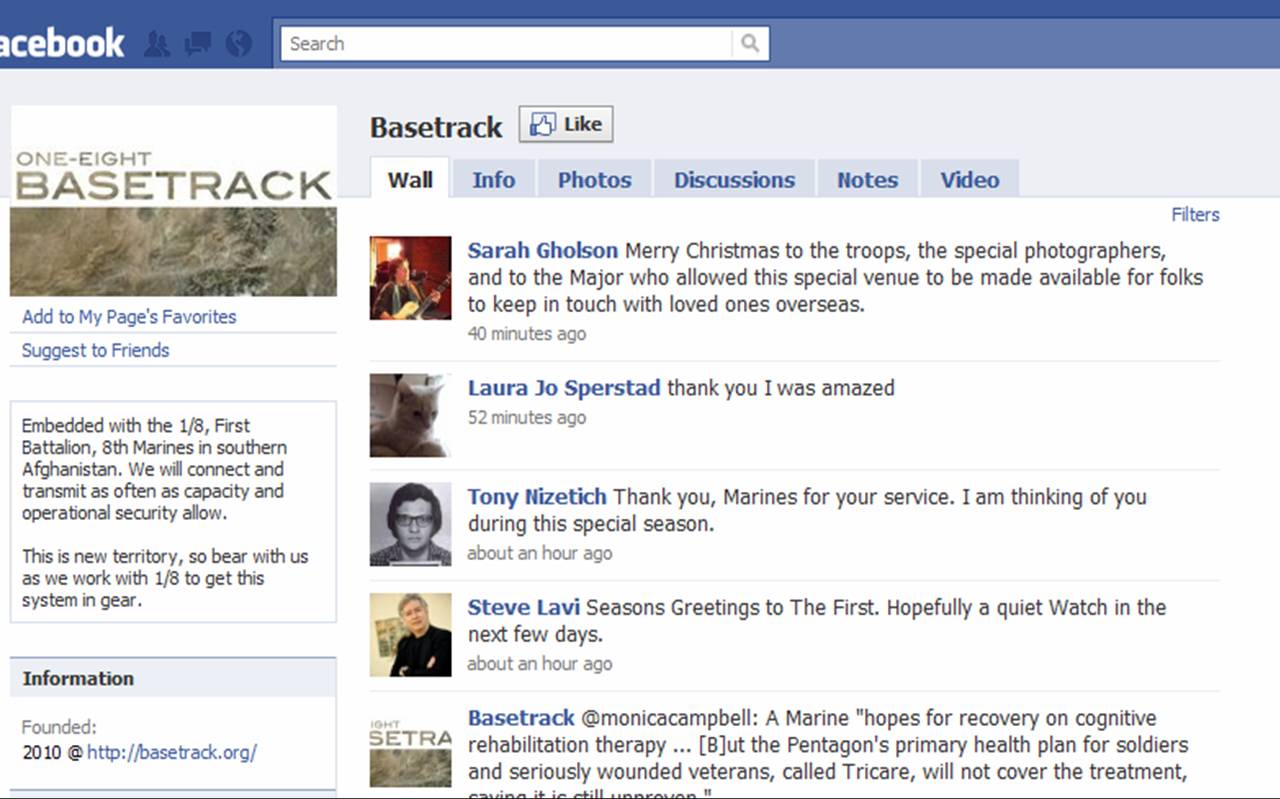Viewport: 1280px width, 799px height.
Task: Expand the Filters option
Action: point(1195,214)
